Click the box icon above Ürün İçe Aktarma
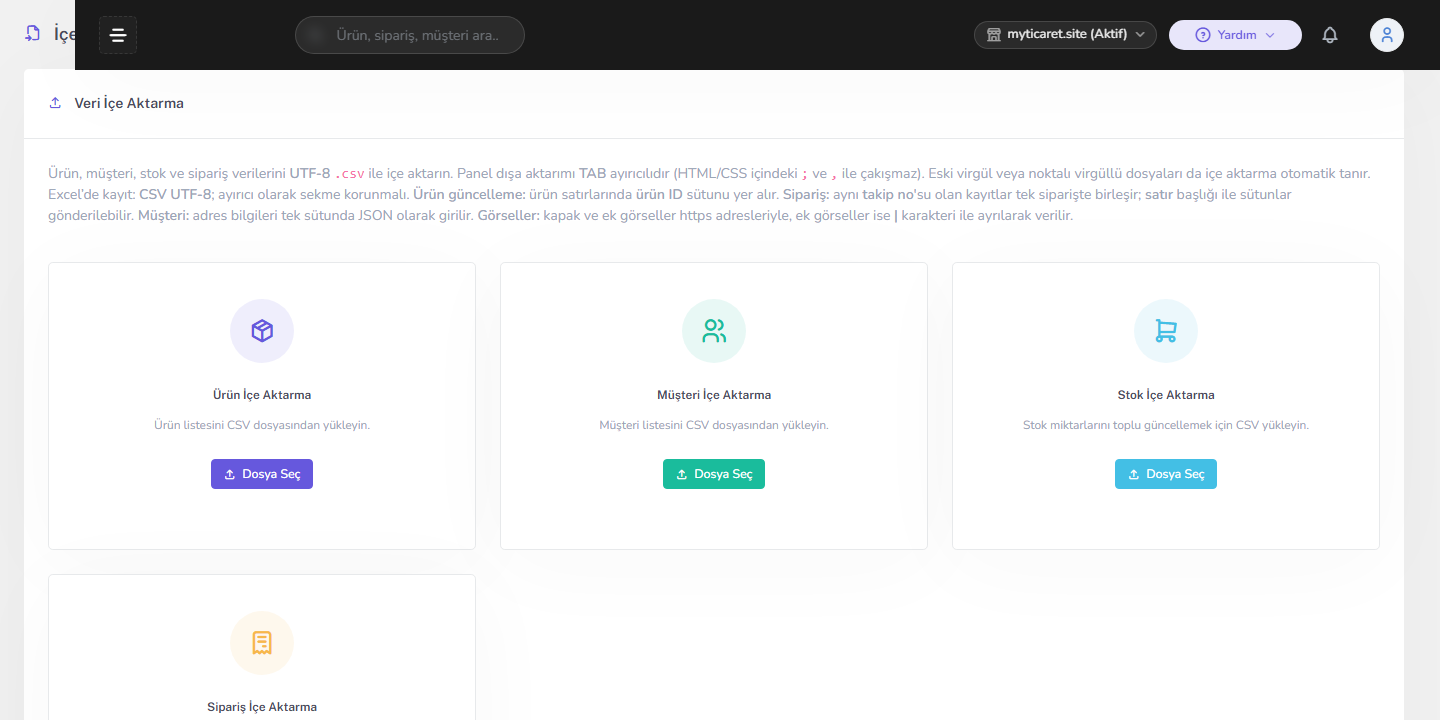Screen dimensions: 1440x720 click(262, 331)
